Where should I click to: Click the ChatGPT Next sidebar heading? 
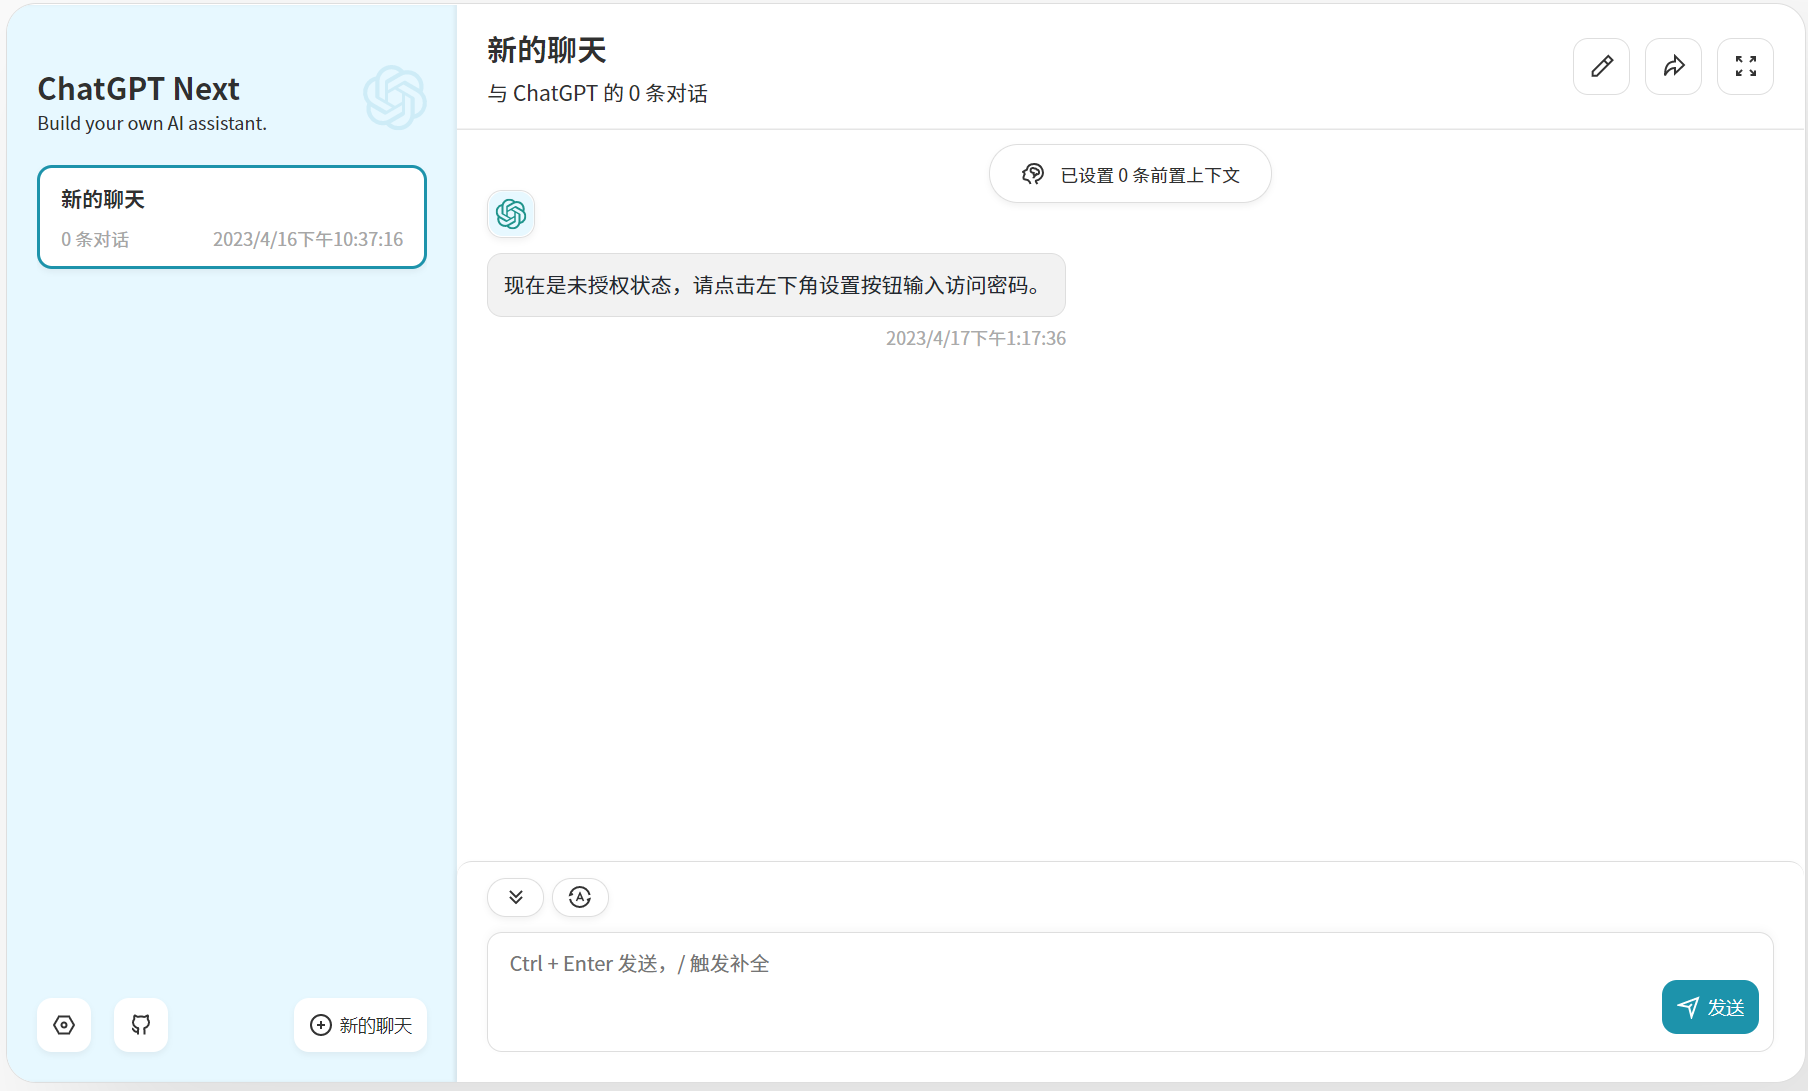point(138,89)
